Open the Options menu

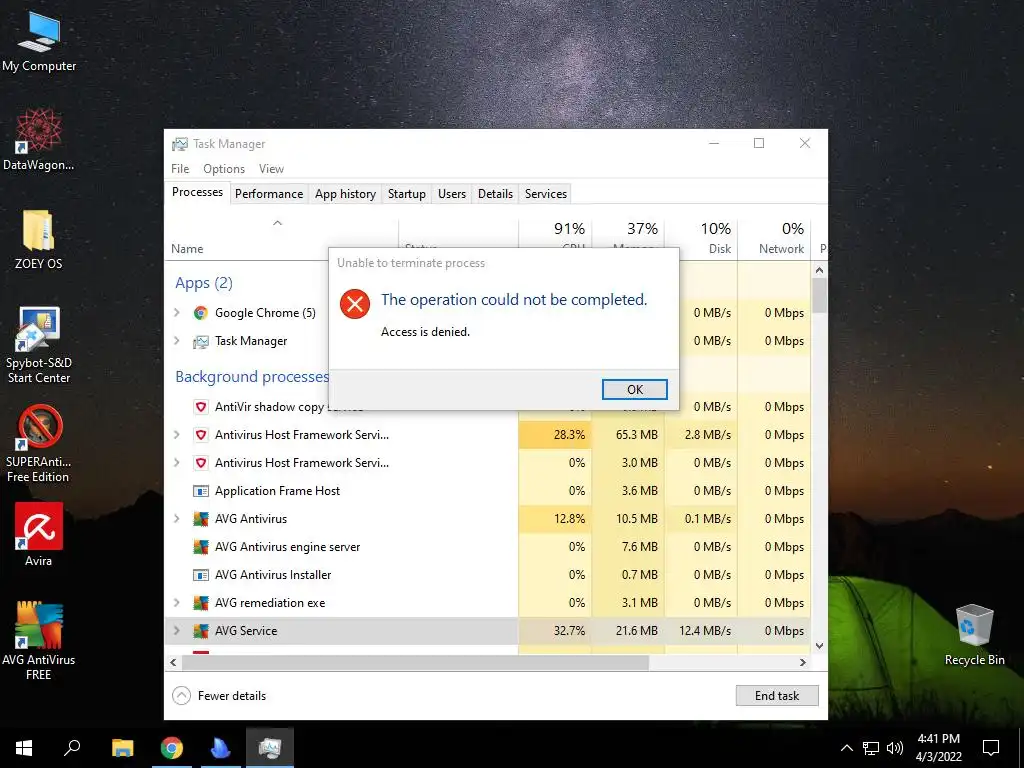pos(224,169)
